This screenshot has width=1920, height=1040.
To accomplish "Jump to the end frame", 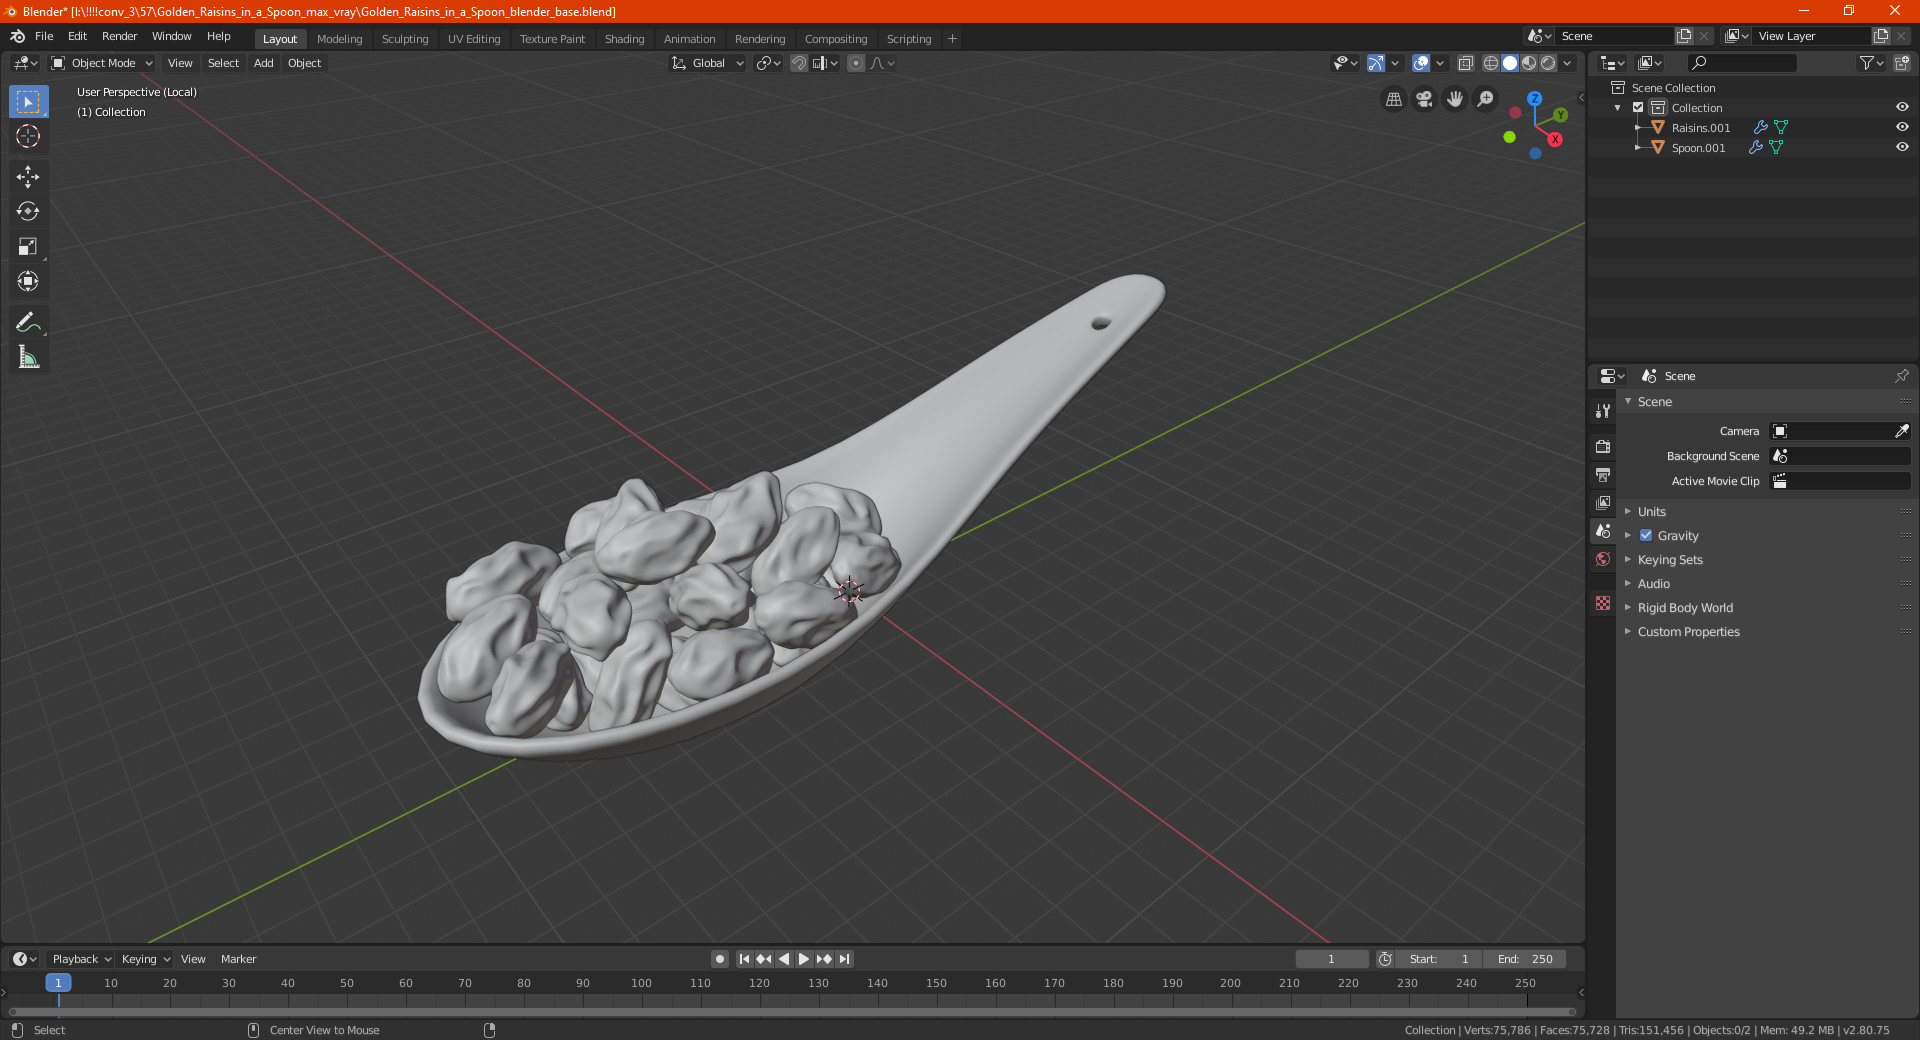I will coord(844,959).
